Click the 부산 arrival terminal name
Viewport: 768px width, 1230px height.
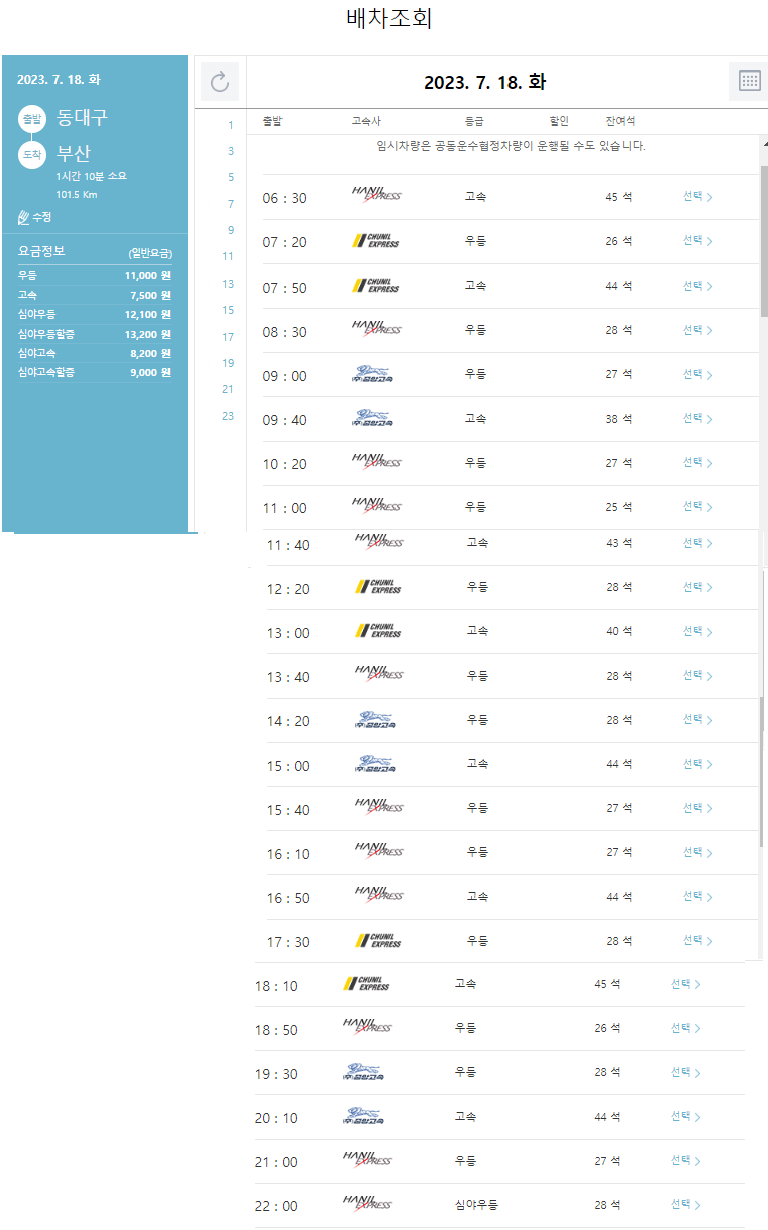[x=74, y=153]
